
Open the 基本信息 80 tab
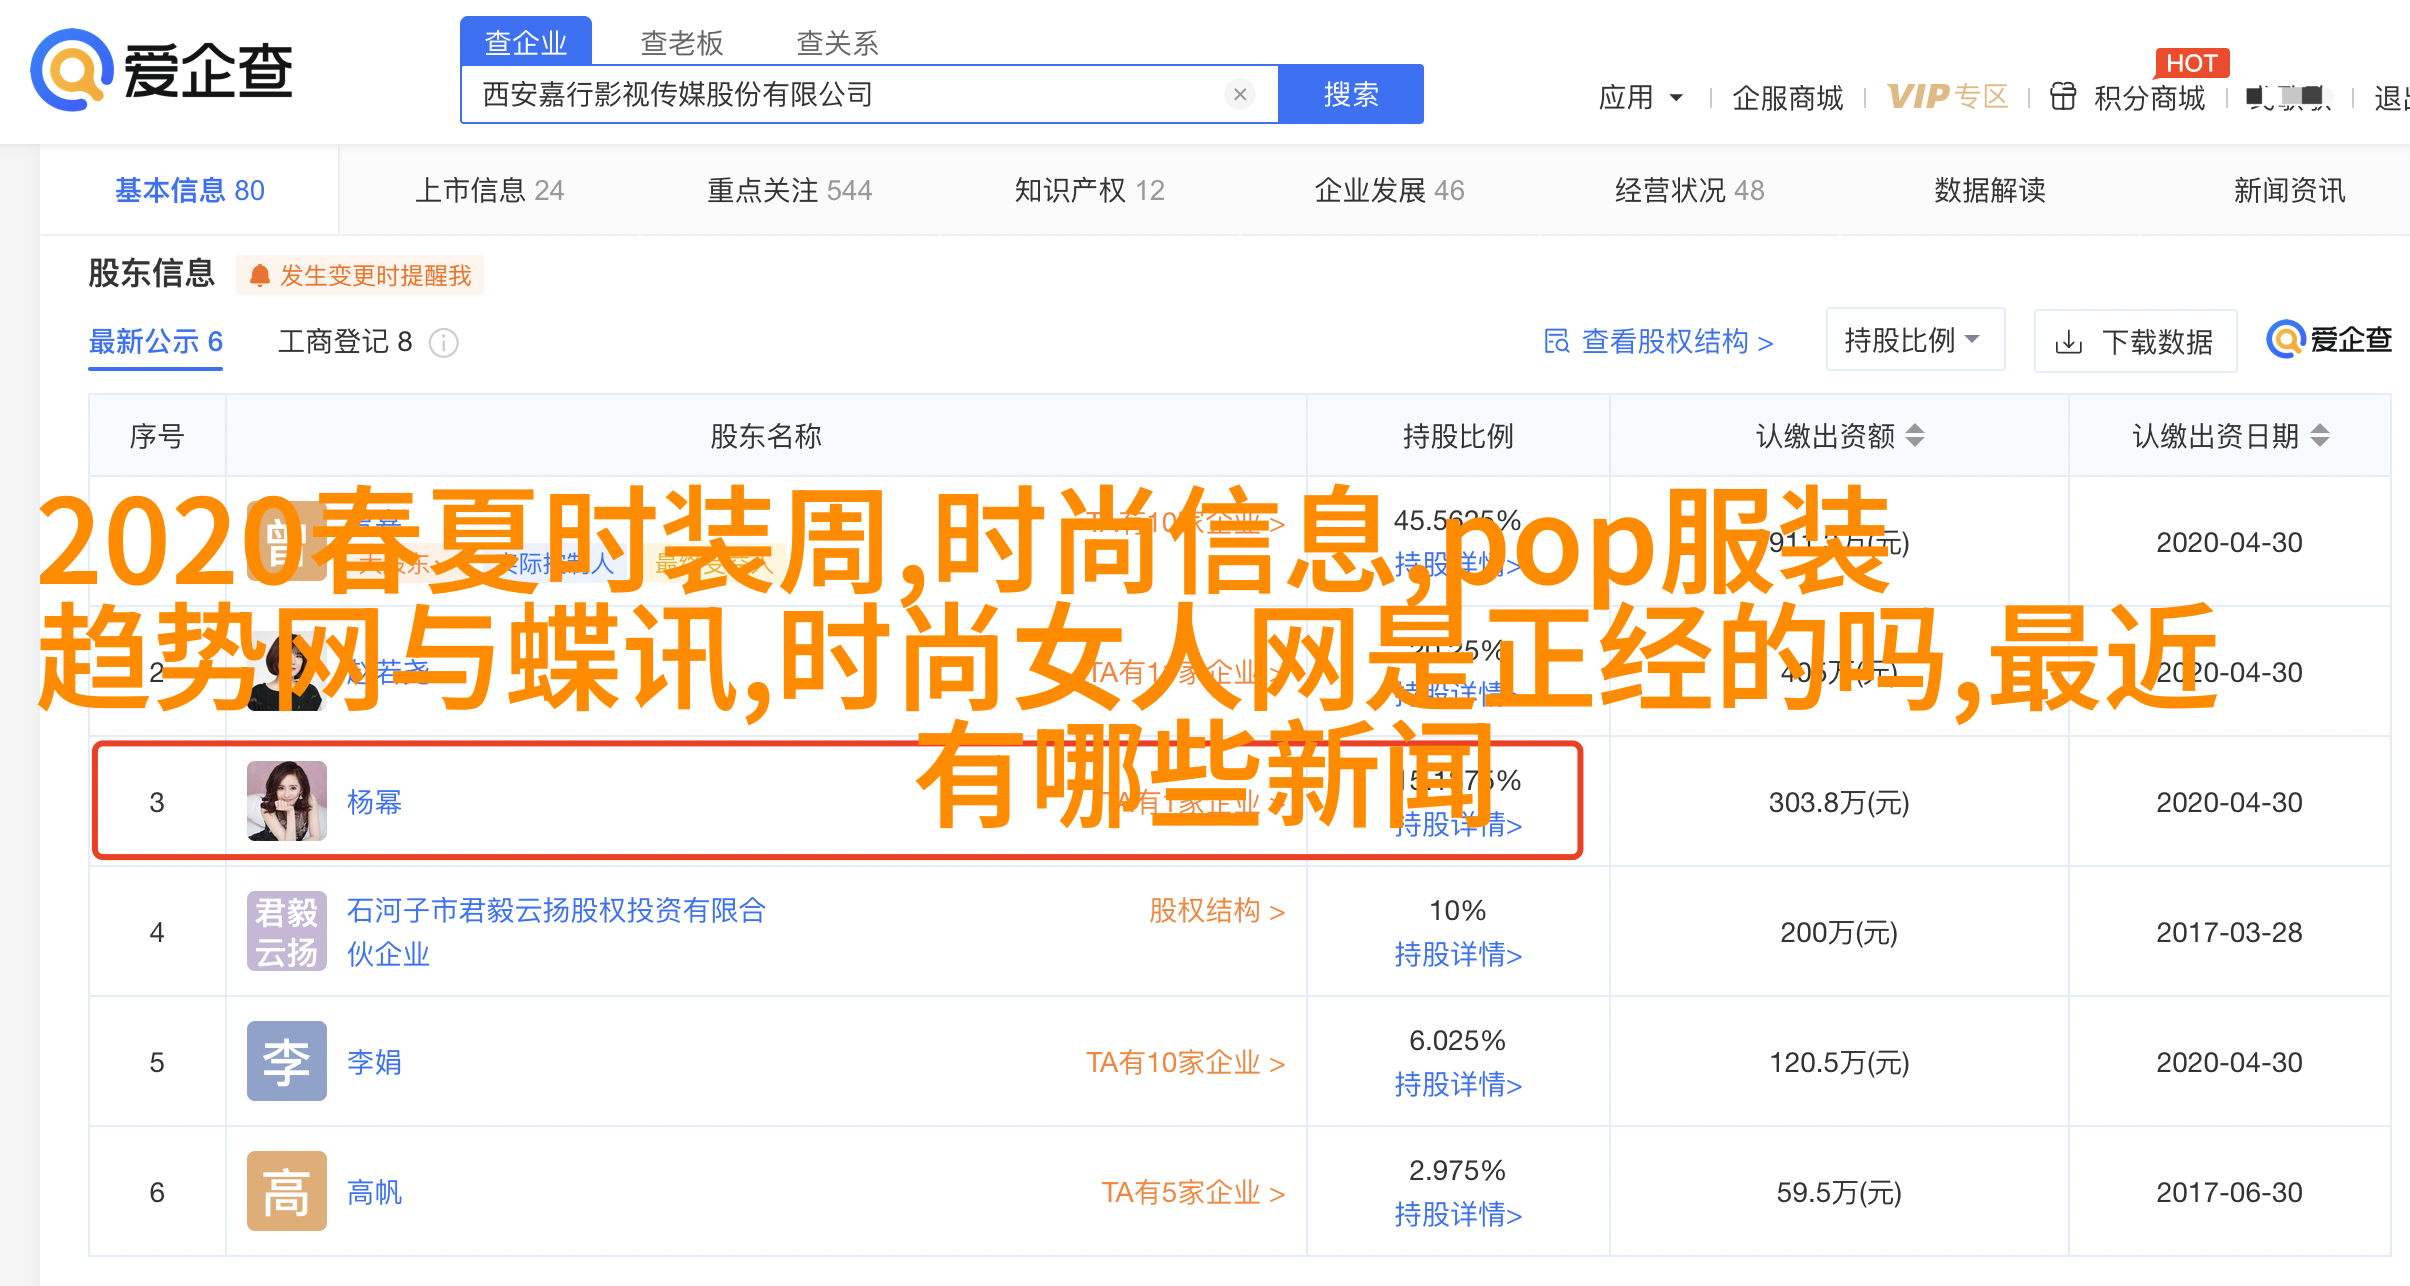(190, 190)
